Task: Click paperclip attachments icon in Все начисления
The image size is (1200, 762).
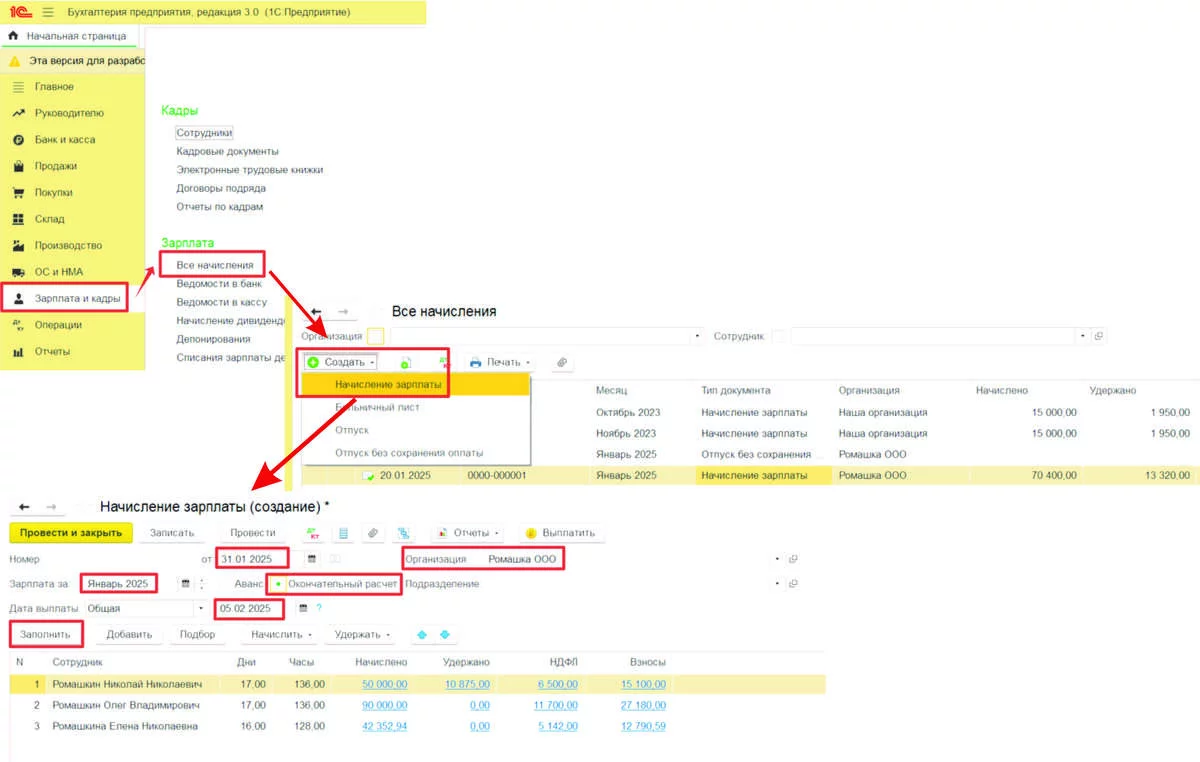Action: (x=562, y=362)
